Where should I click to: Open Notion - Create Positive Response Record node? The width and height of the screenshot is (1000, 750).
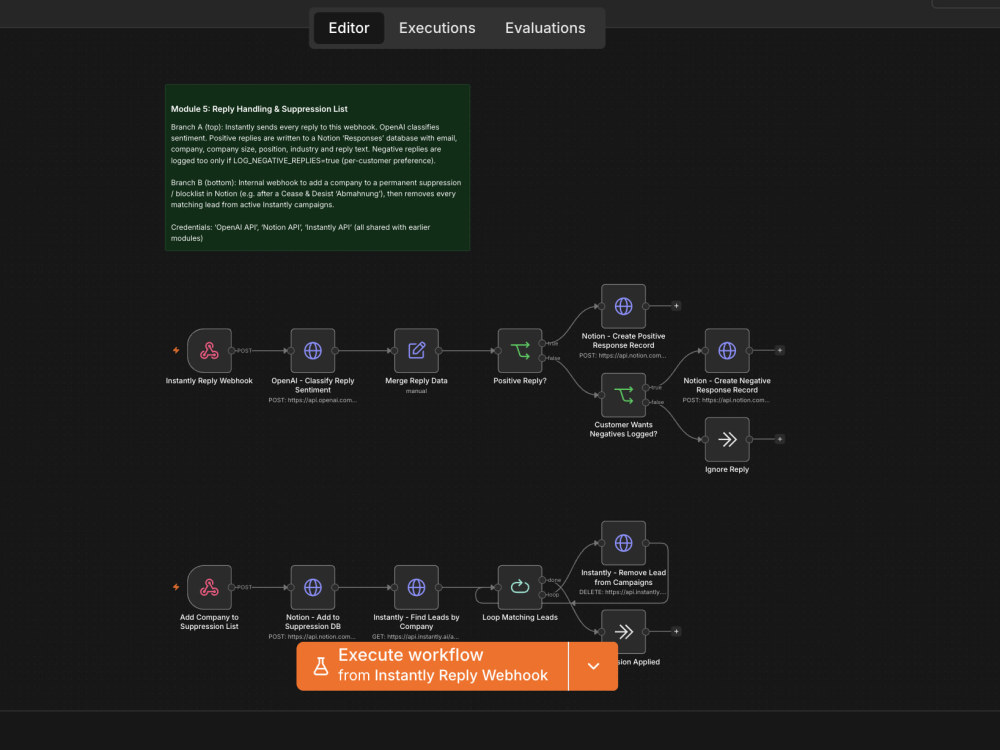tap(623, 306)
